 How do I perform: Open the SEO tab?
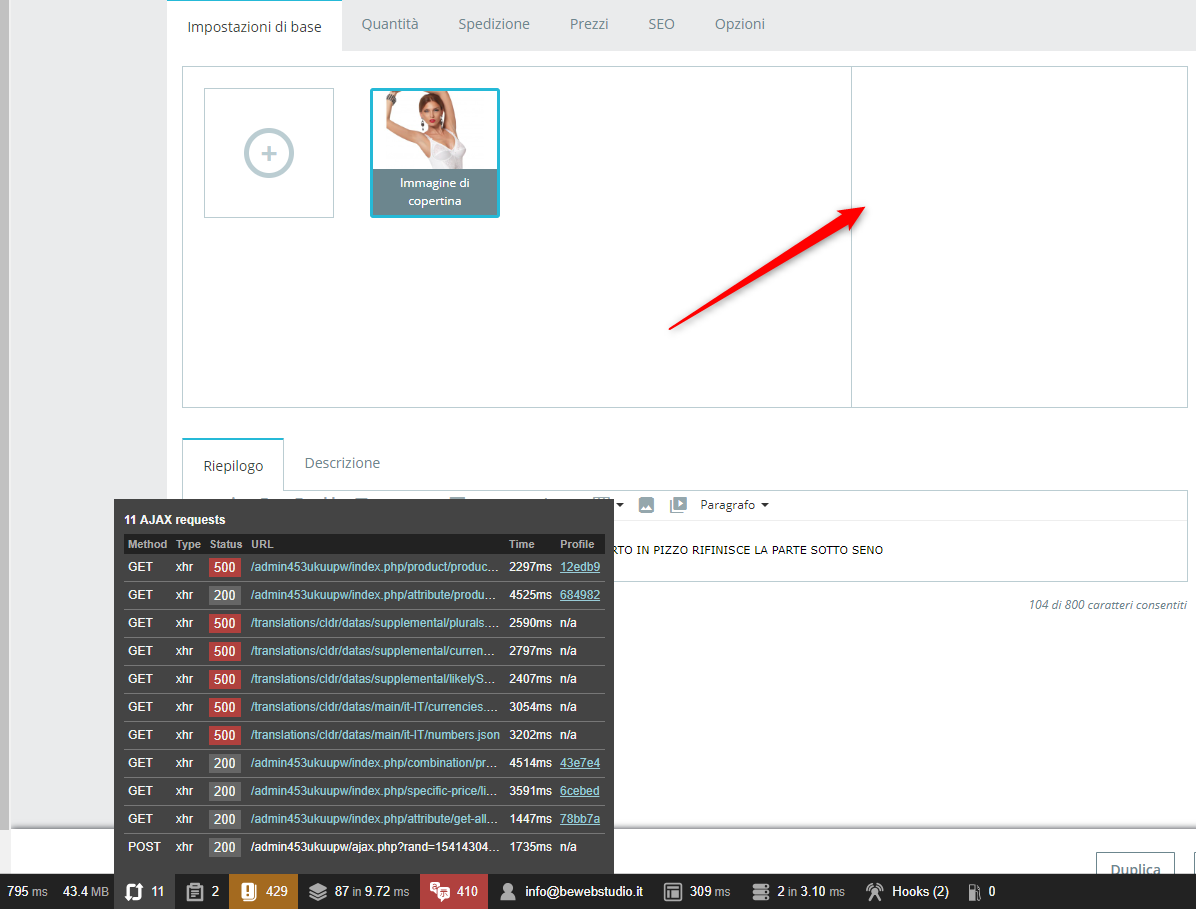[661, 24]
